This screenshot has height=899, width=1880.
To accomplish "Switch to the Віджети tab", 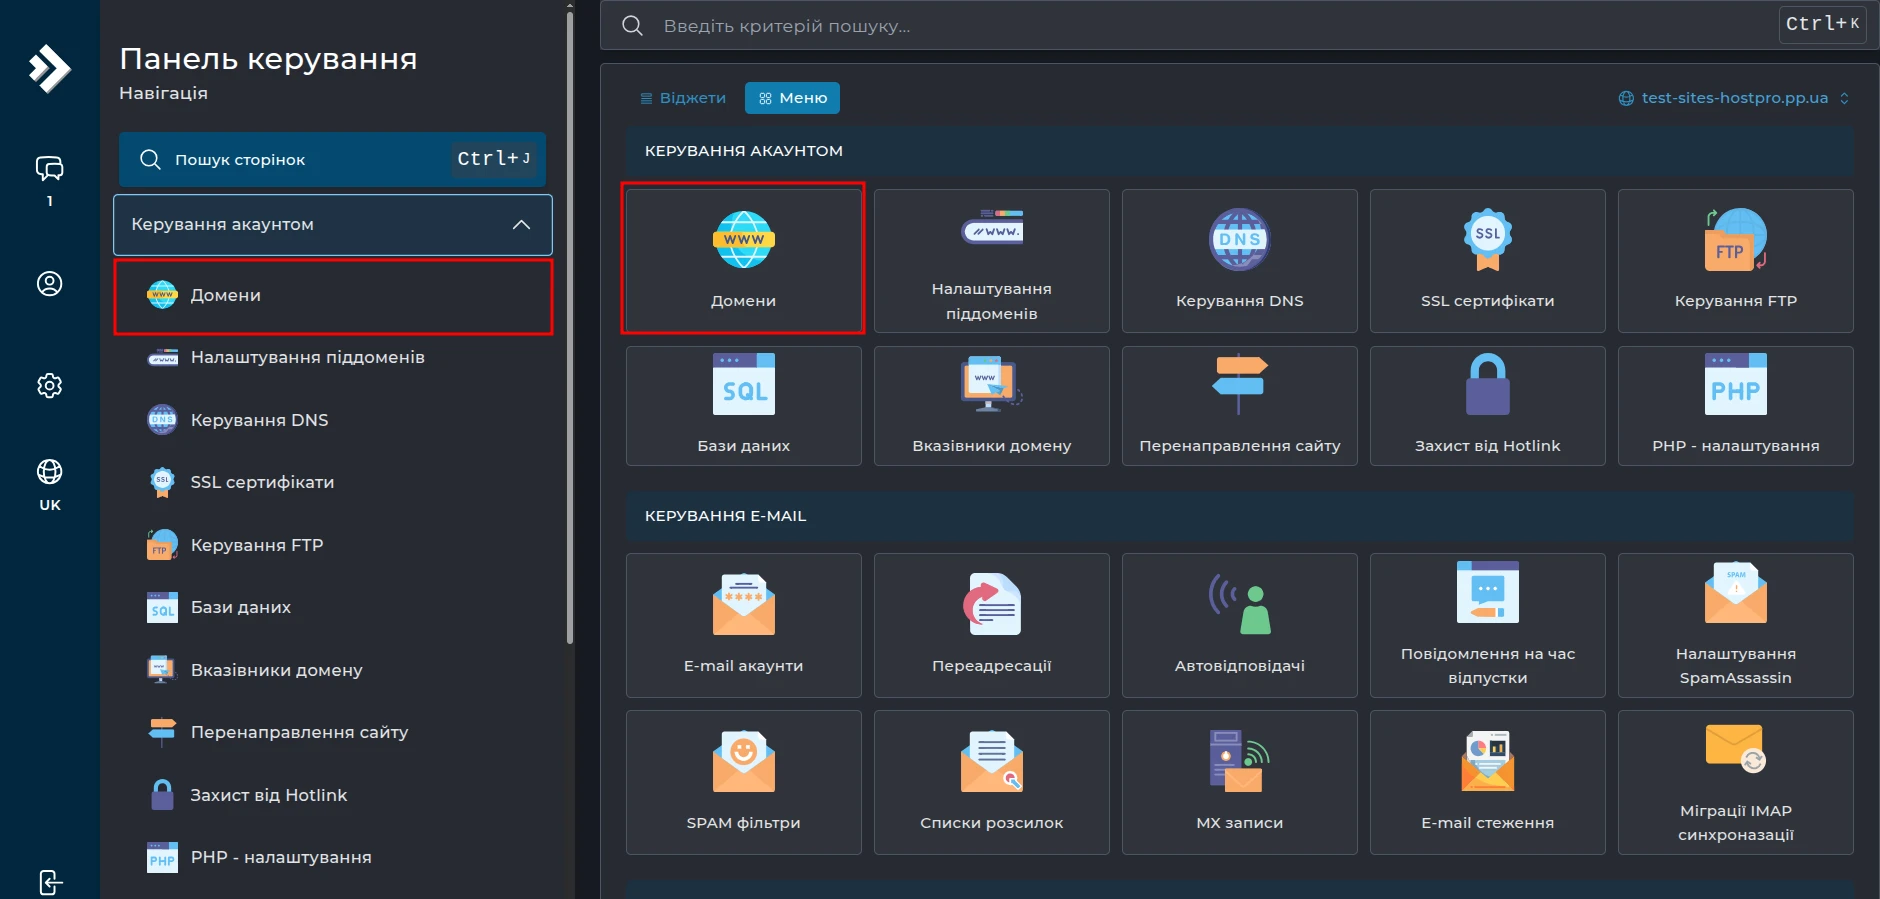I will tap(683, 98).
